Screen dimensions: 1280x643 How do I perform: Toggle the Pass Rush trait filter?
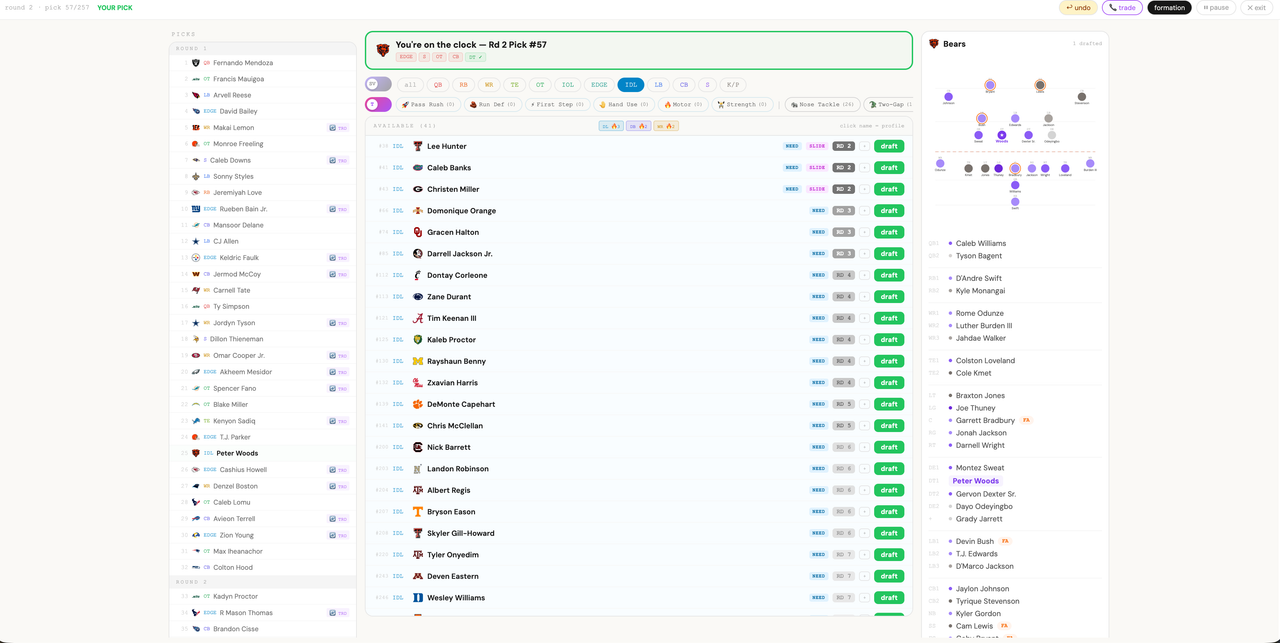click(x=428, y=104)
